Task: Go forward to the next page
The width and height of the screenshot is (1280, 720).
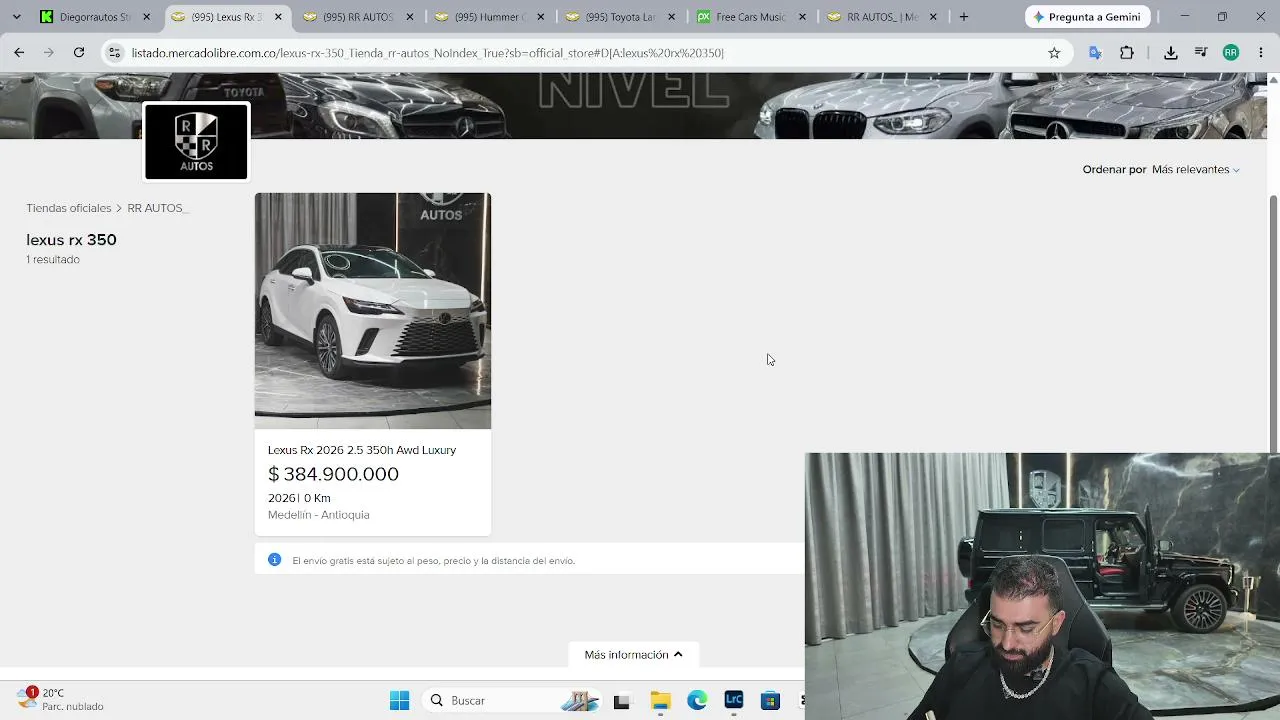Action: click(48, 53)
